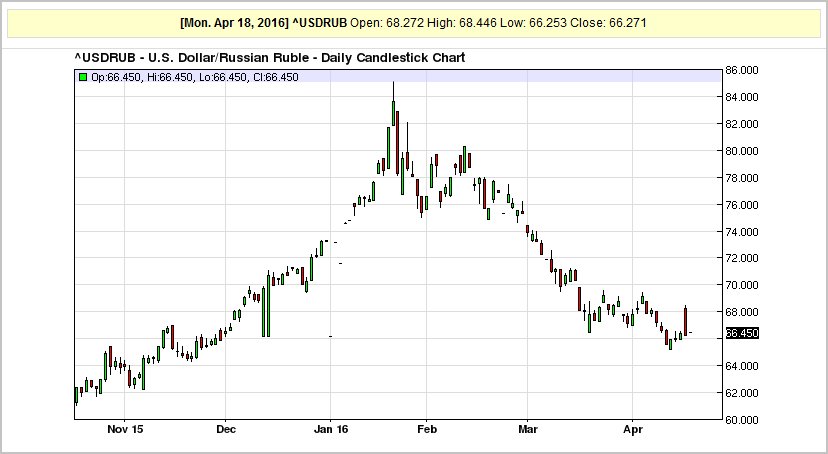828x454 pixels.
Task: Click the 'Dec' x-axis label
Action: click(x=225, y=429)
